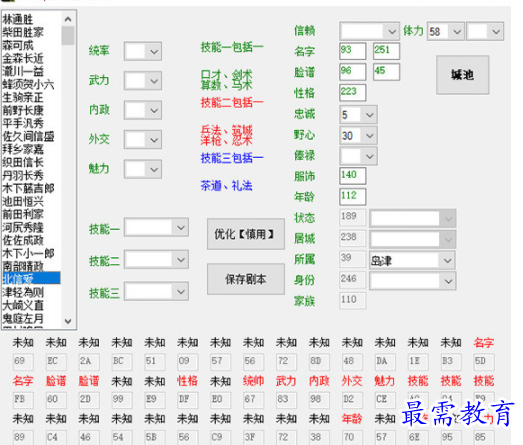Click the 性格 field containing 223
The width and height of the screenshot is (523, 445).
(353, 92)
